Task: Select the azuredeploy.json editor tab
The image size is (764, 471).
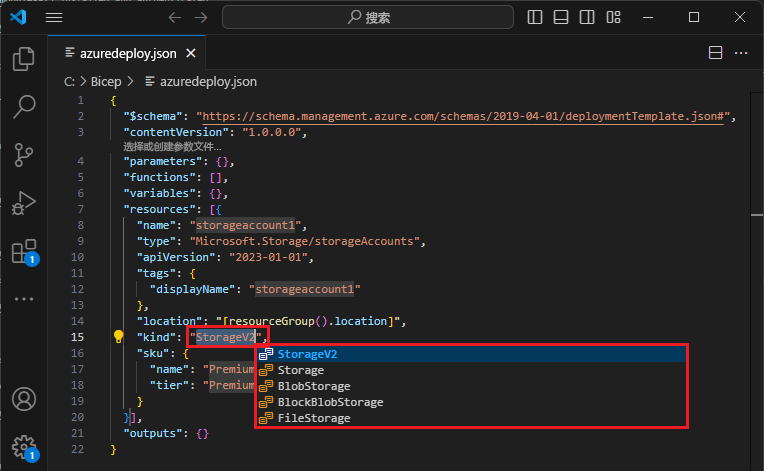Action: [x=127, y=53]
